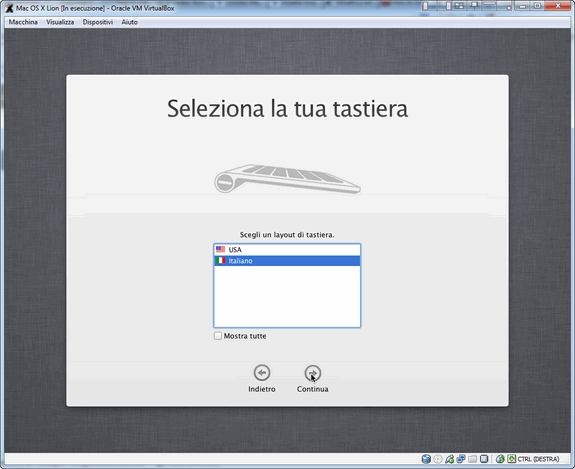
Task: Click the Continua arrow icon
Action: pyautogui.click(x=312, y=373)
